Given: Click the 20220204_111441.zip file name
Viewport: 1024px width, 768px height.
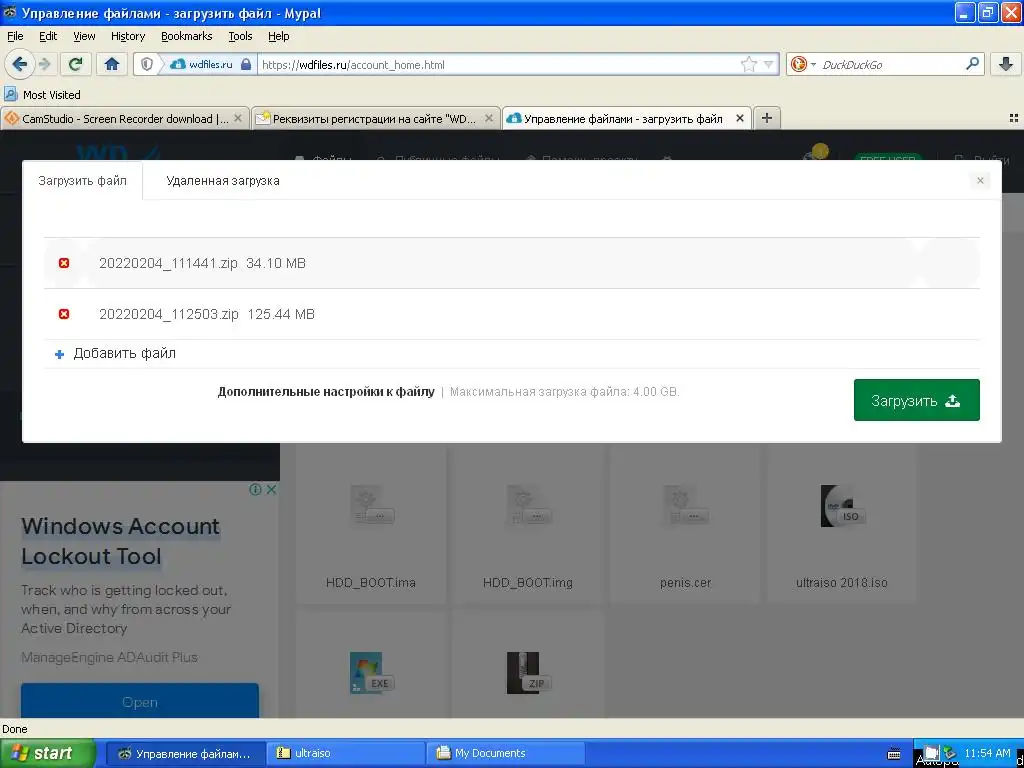Looking at the screenshot, I should (168, 263).
